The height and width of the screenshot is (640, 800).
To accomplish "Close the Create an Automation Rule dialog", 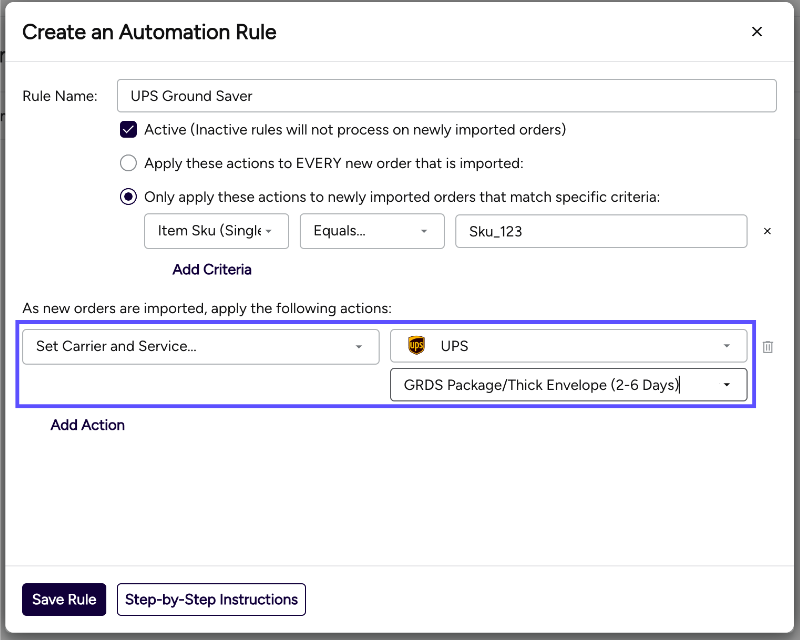I will pyautogui.click(x=757, y=32).
